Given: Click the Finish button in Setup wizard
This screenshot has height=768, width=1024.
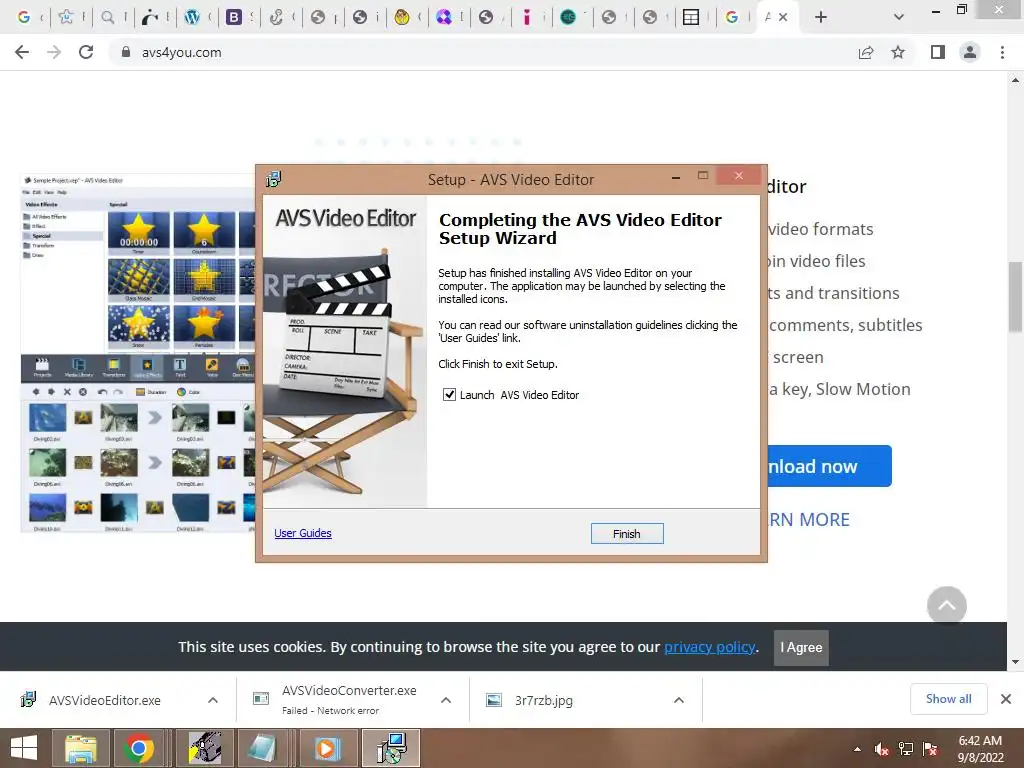Looking at the screenshot, I should point(627,534).
